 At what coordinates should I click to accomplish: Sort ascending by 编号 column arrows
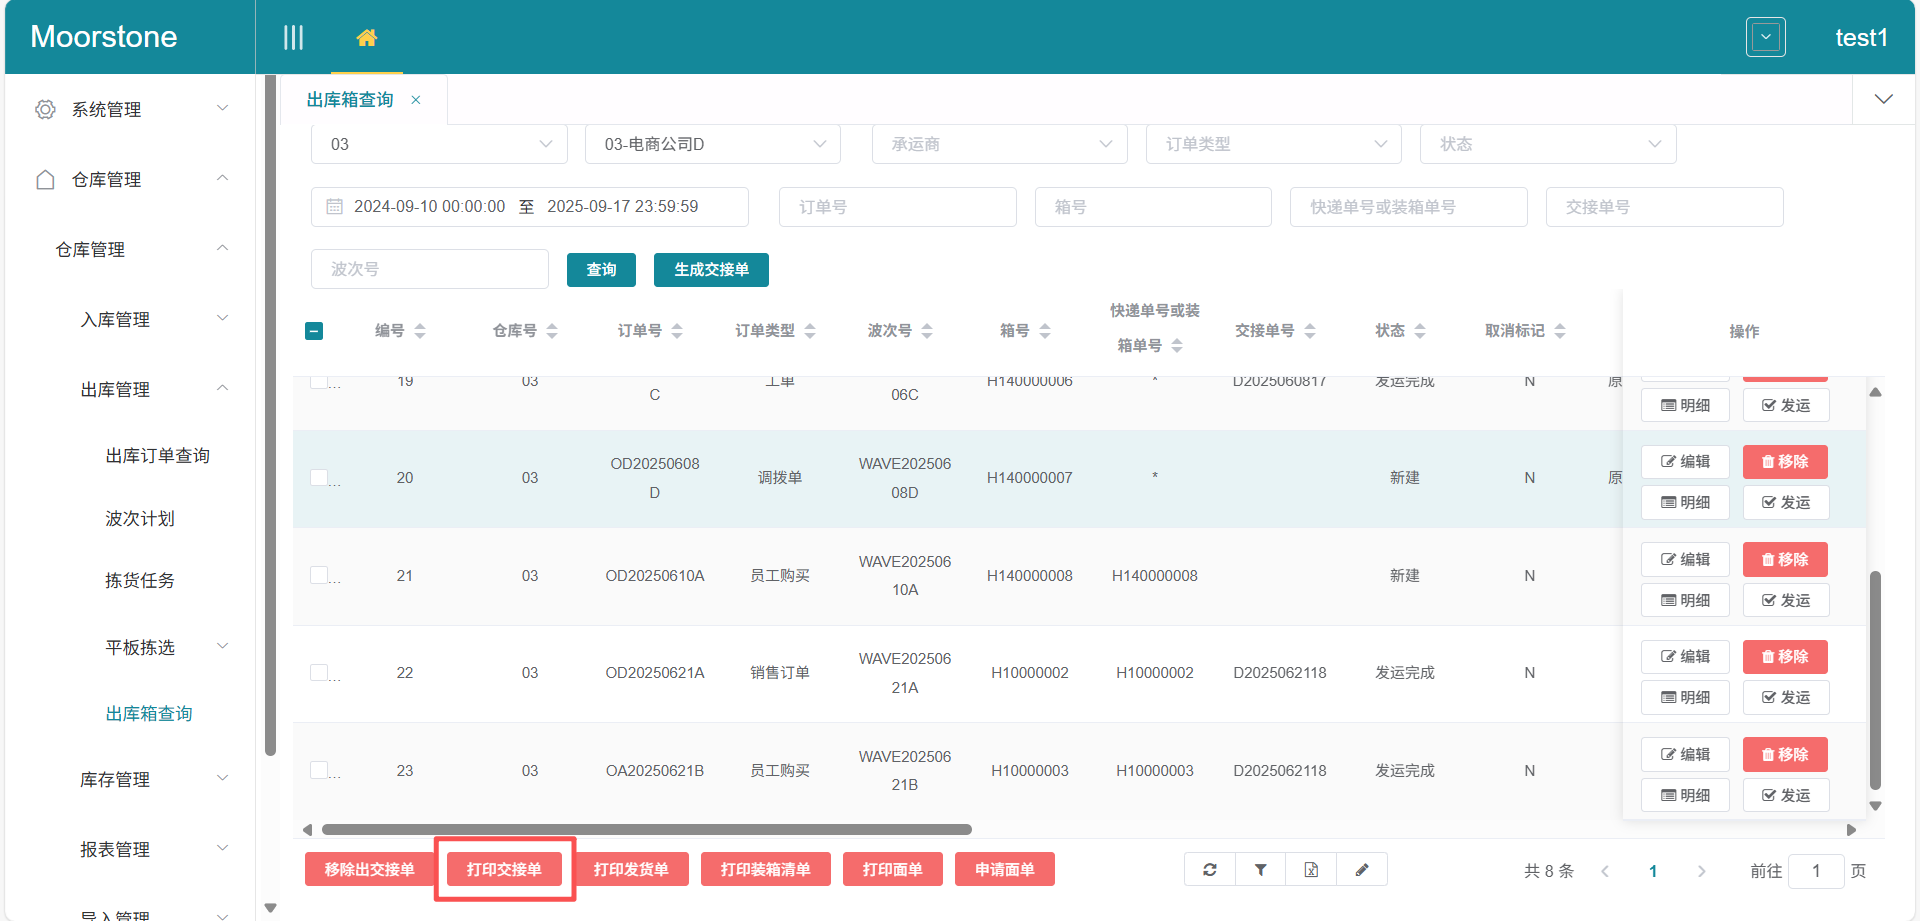point(420,326)
